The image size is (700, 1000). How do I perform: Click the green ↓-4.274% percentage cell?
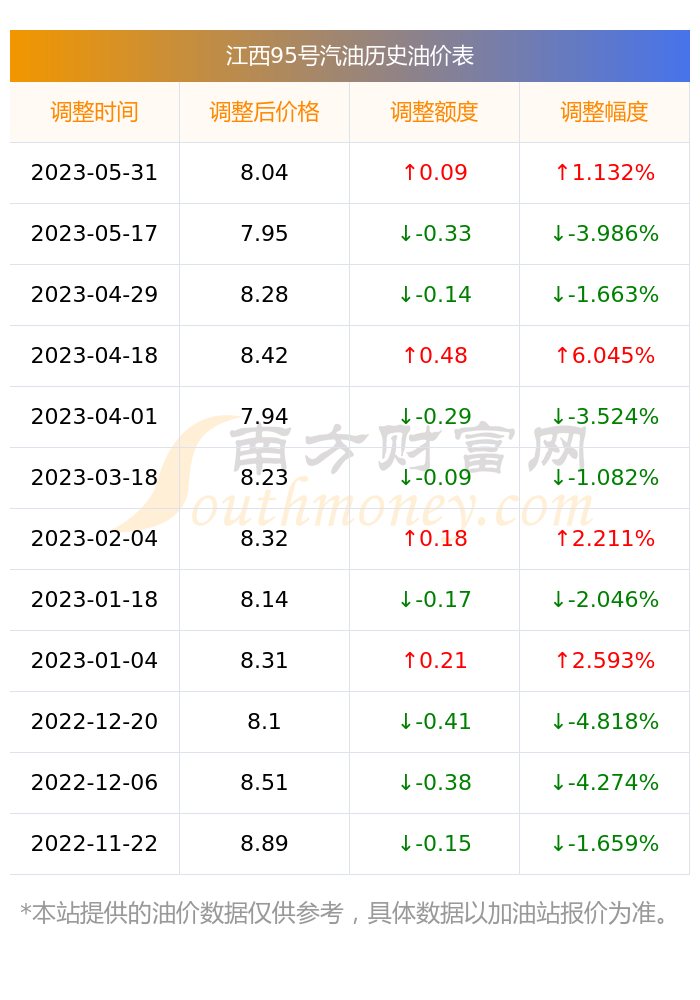coord(604,783)
